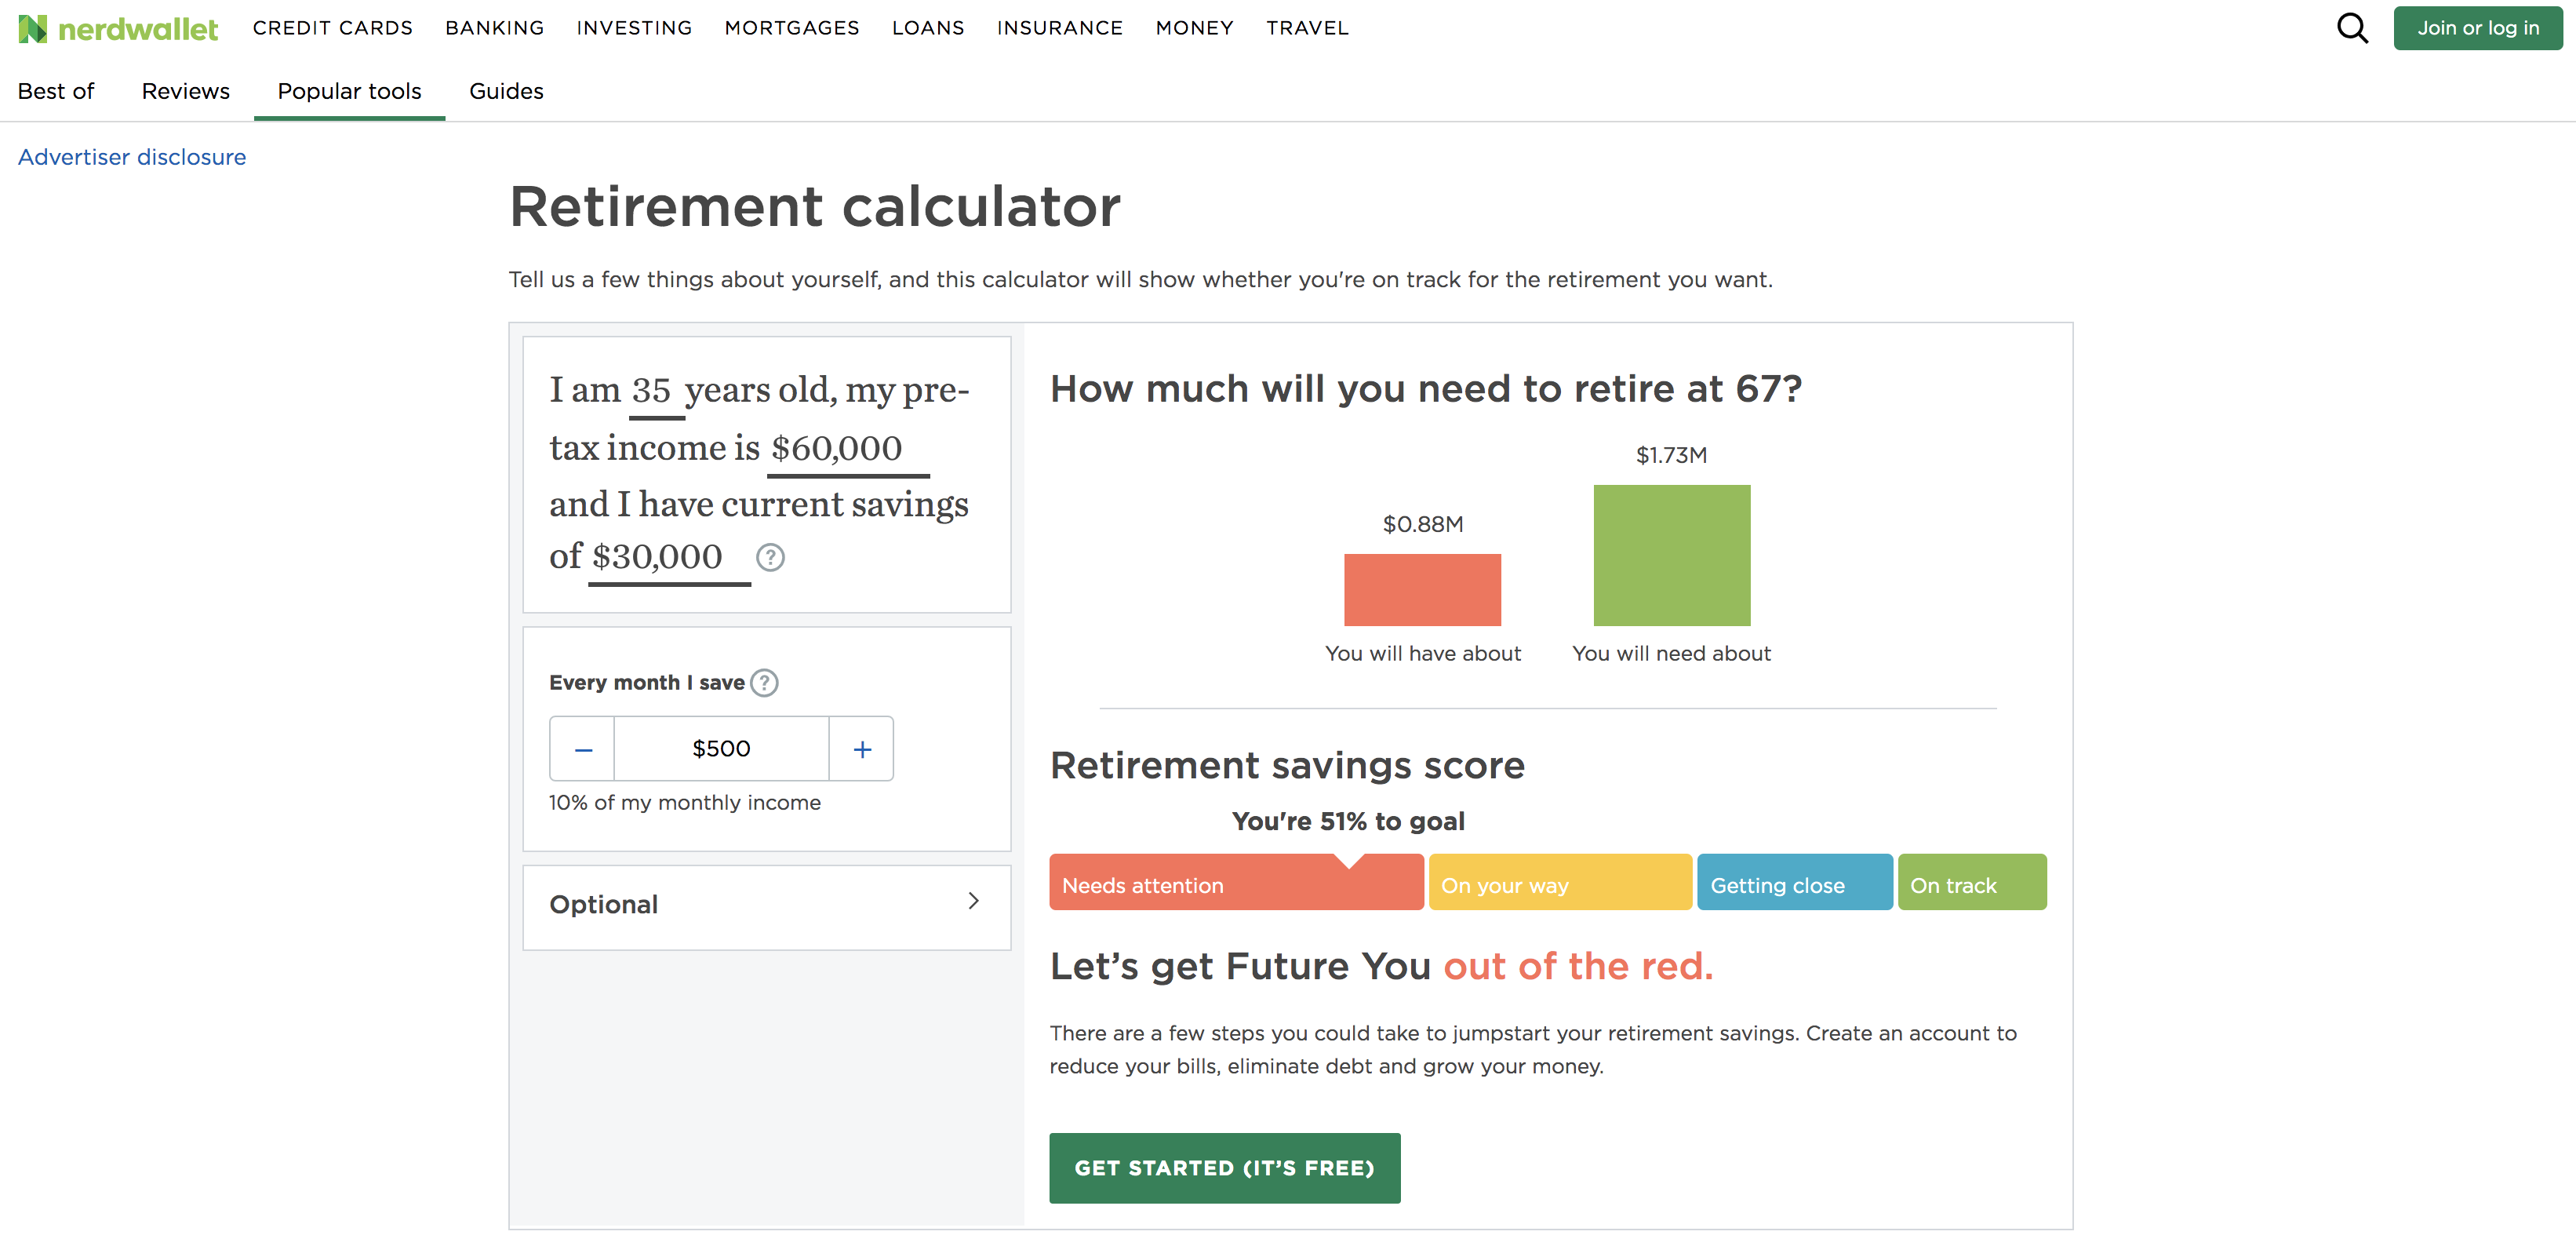The image size is (2576, 1246).
Task: Increase monthly savings with plus button
Action: pyautogui.click(x=862, y=748)
